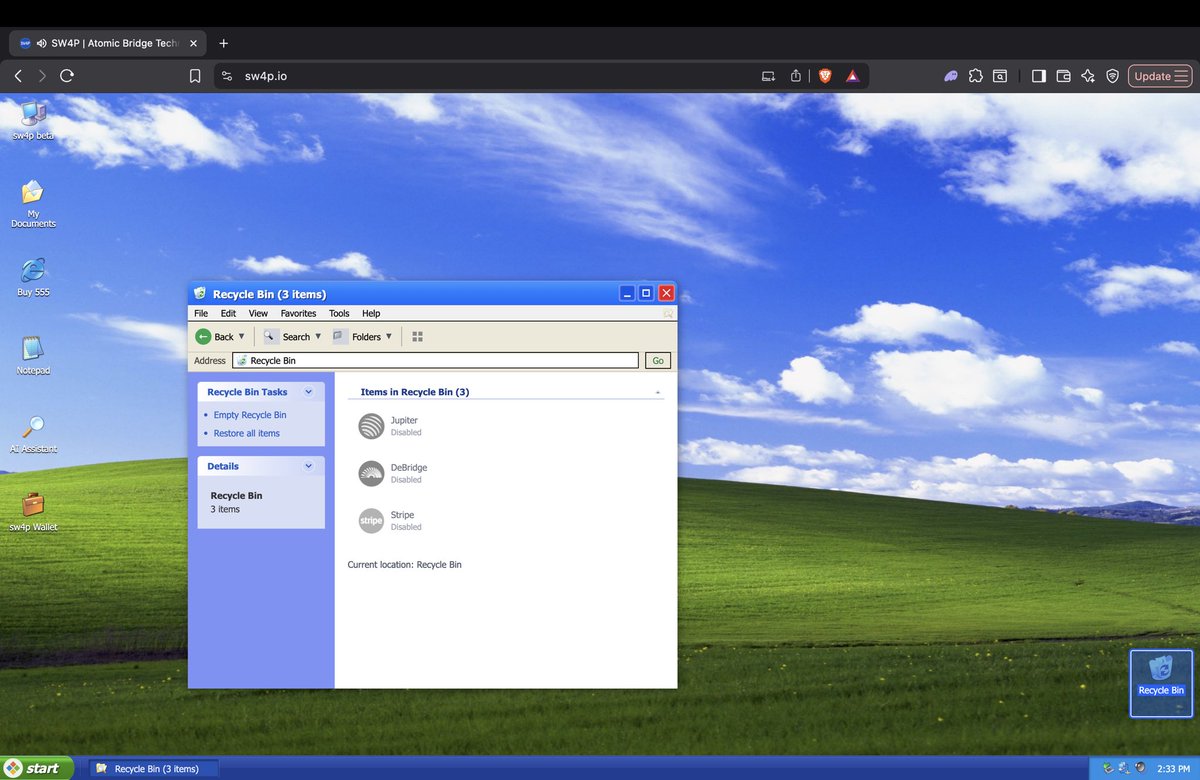The width and height of the screenshot is (1200, 780).
Task: Click the tab search icon in the browser toolbar
Action: (1000, 76)
